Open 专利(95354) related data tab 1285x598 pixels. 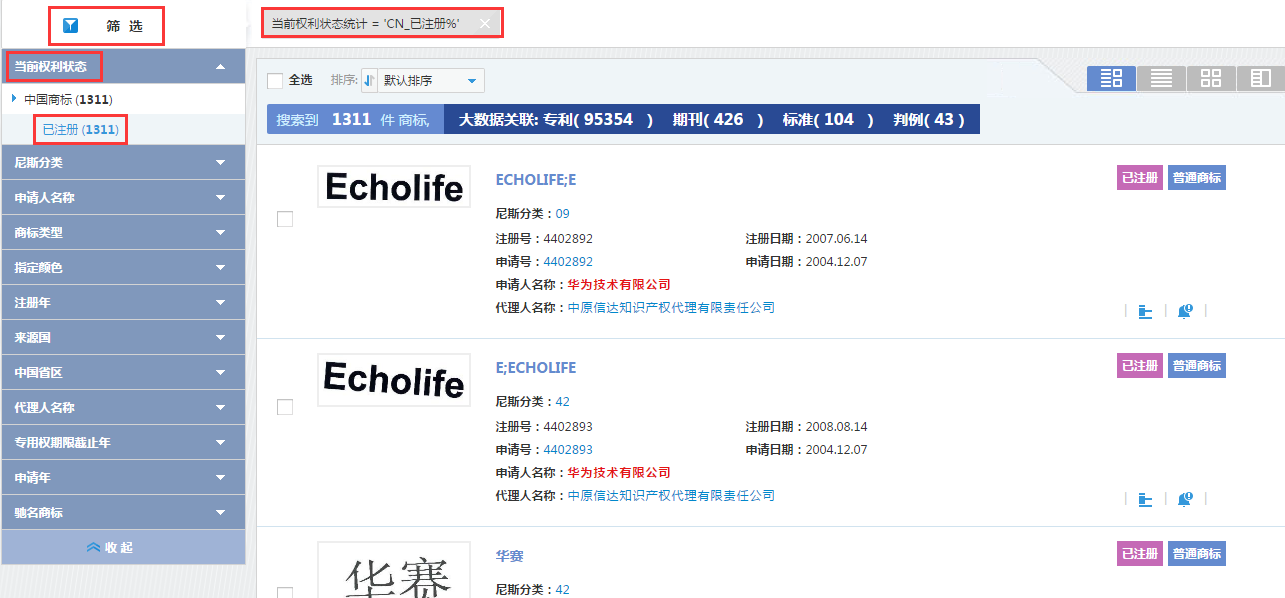[598, 120]
